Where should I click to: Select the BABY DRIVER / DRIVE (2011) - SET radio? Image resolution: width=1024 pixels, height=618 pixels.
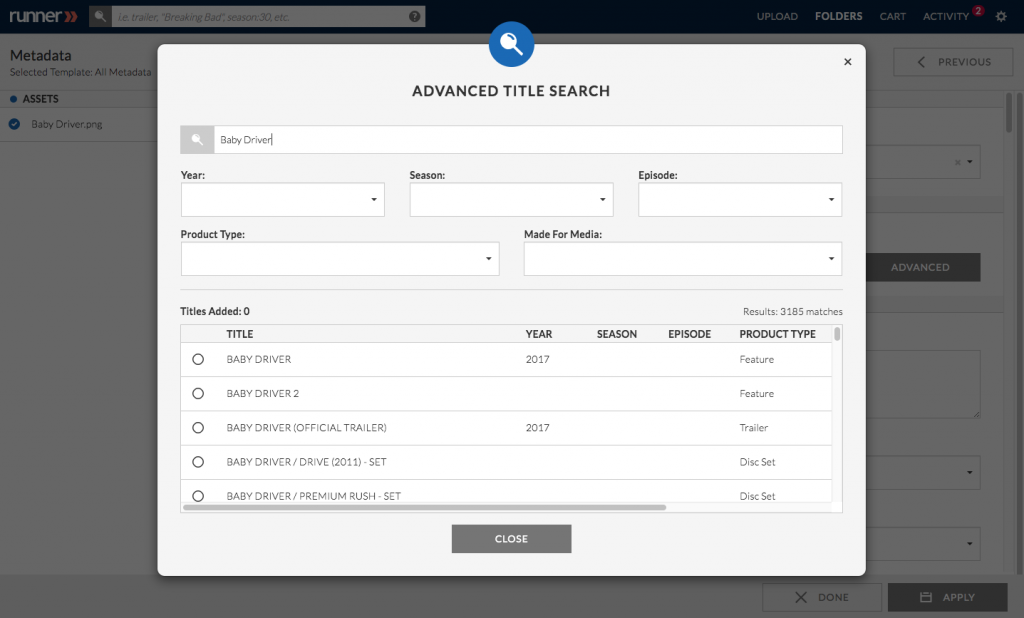198,462
